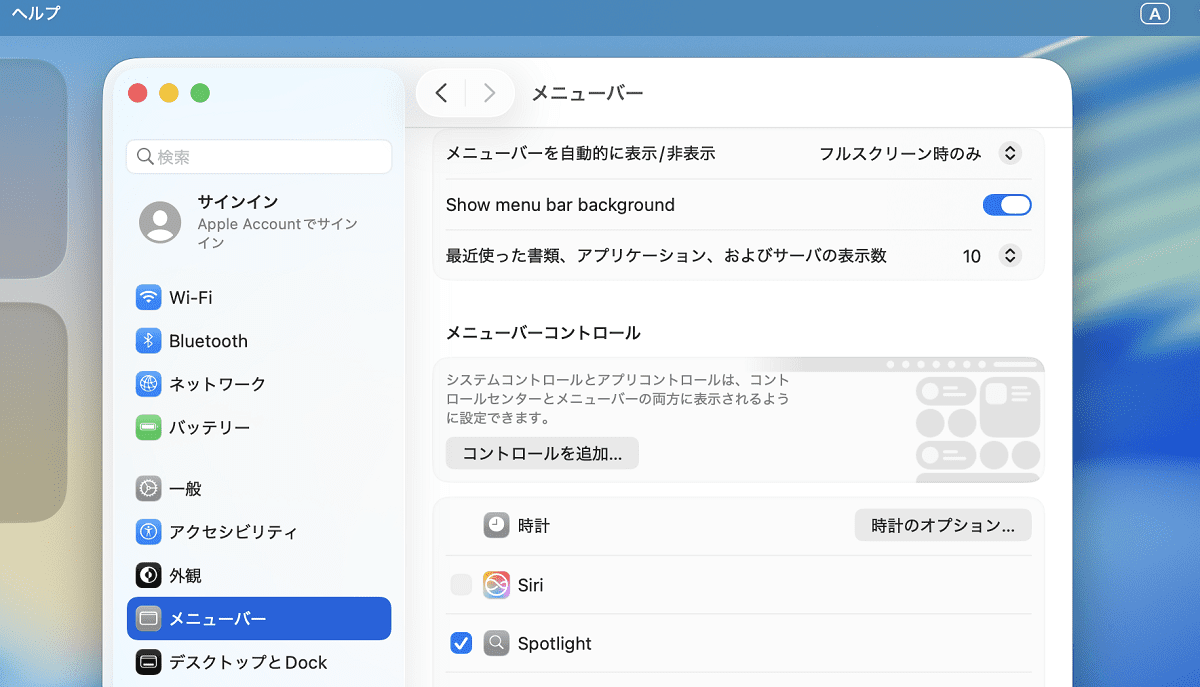Viewport: 1200px width, 687px height.
Task: Click the Siri icon in the list
Action: click(x=496, y=585)
